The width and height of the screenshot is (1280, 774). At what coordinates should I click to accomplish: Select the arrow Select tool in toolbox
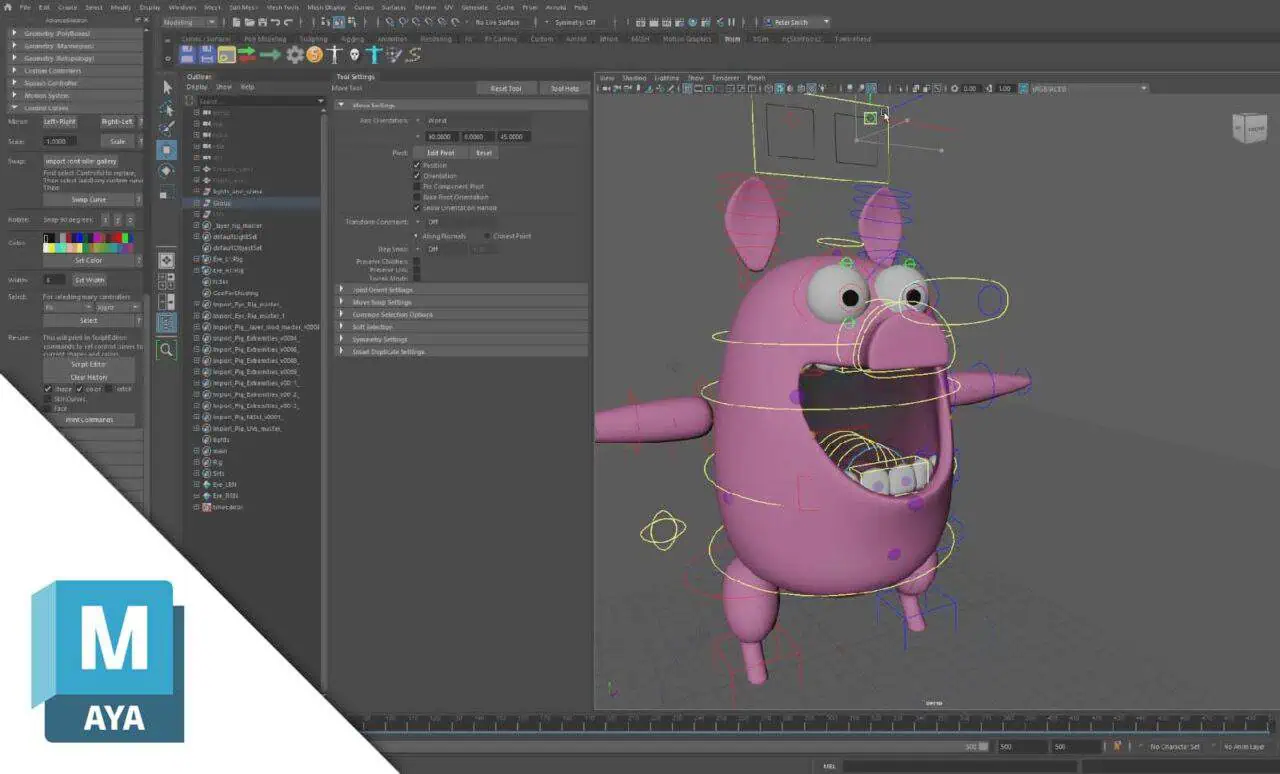[167, 87]
